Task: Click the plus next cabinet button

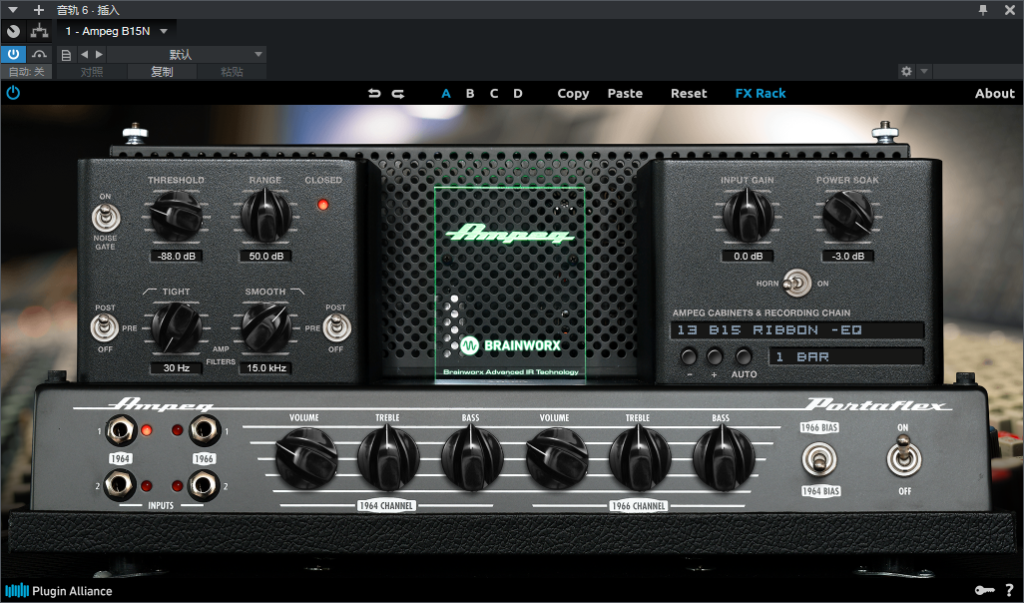Action: (x=715, y=357)
